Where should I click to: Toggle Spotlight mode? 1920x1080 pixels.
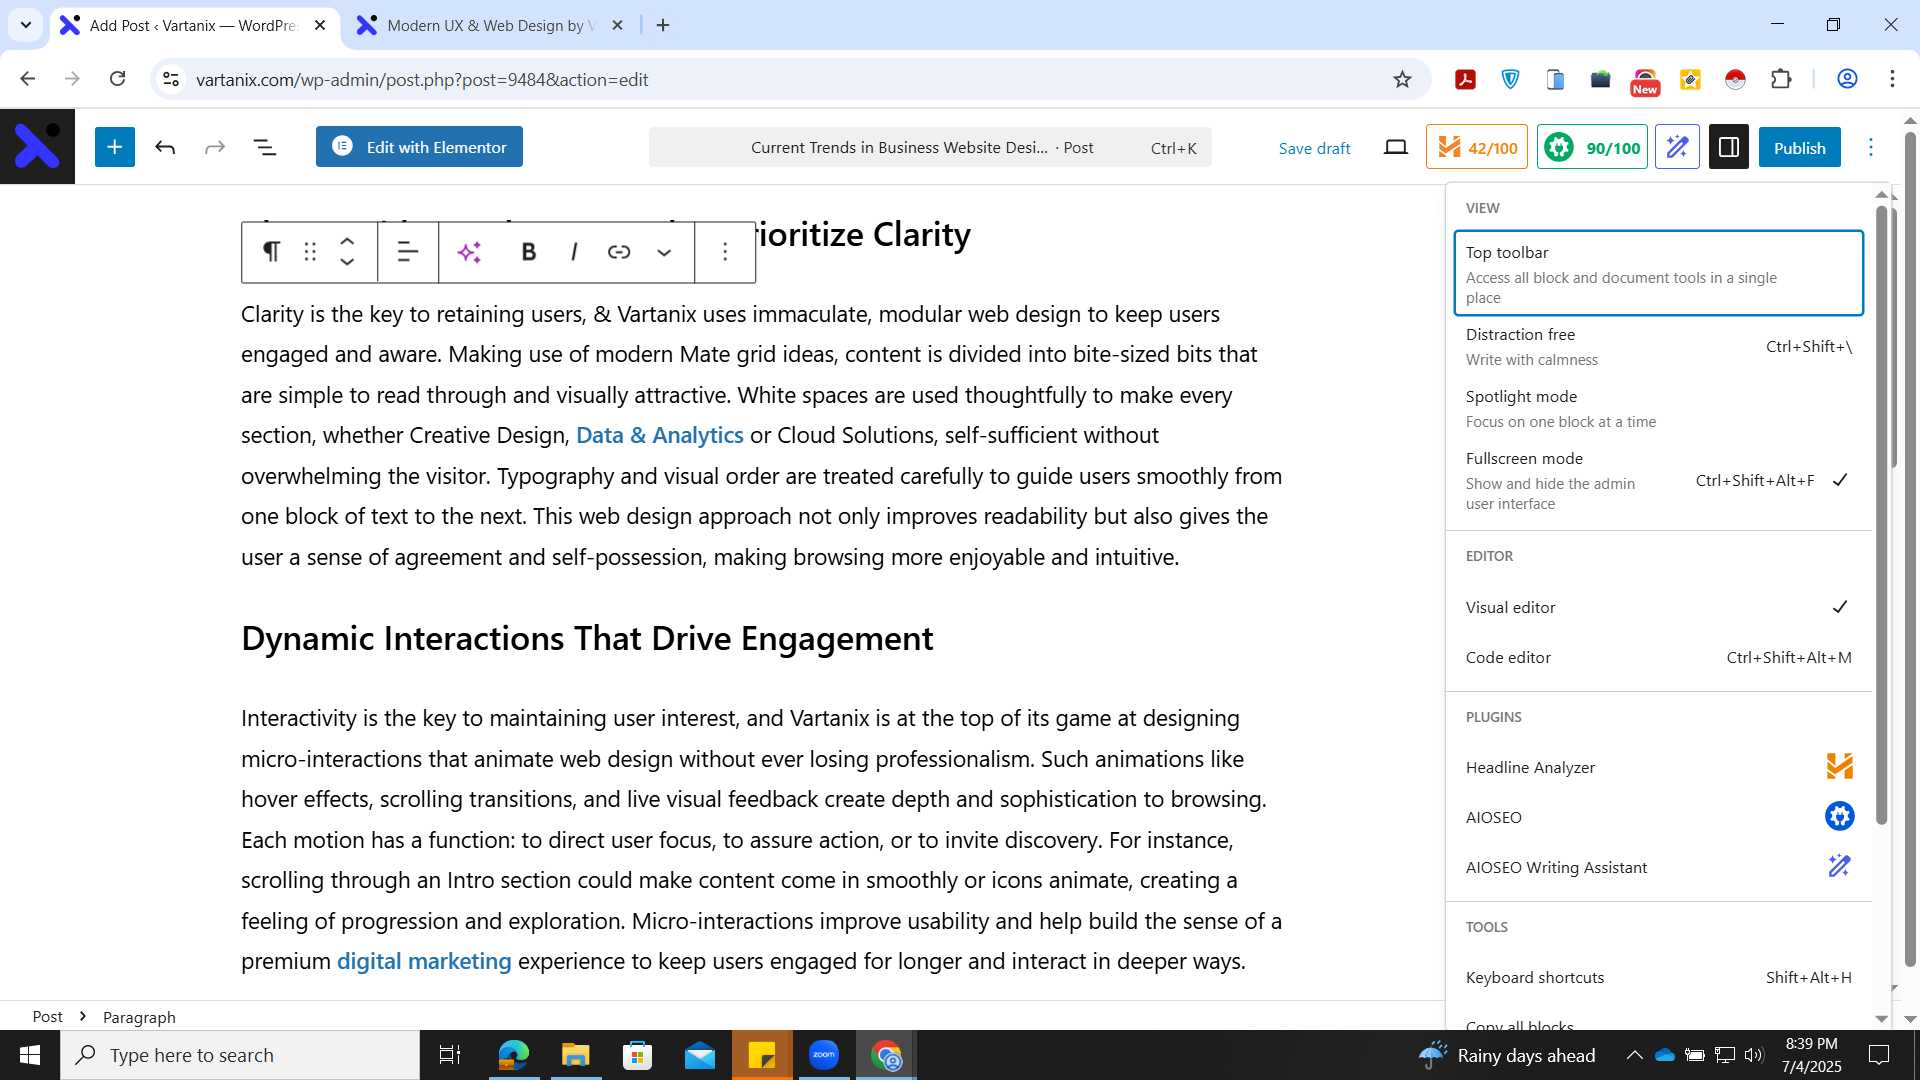pyautogui.click(x=1658, y=409)
